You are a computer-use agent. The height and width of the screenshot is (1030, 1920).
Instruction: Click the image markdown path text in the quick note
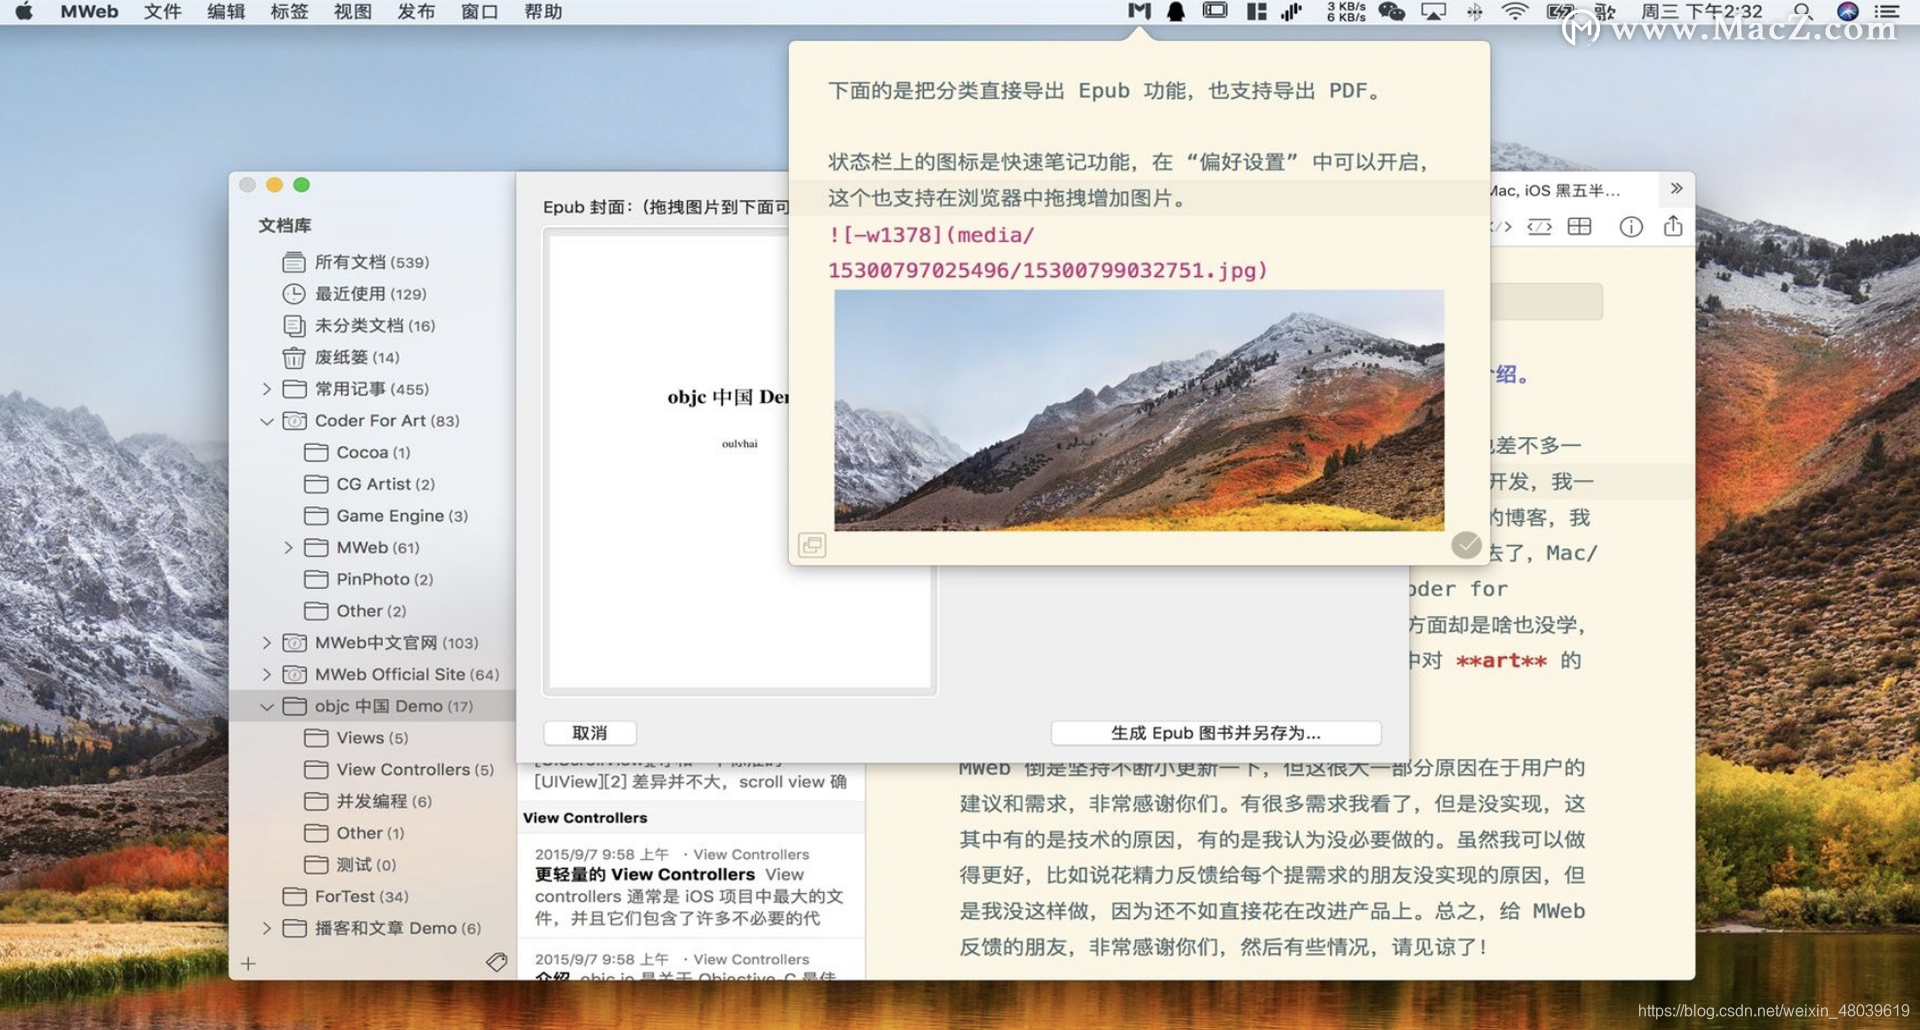pyautogui.click(x=1047, y=253)
